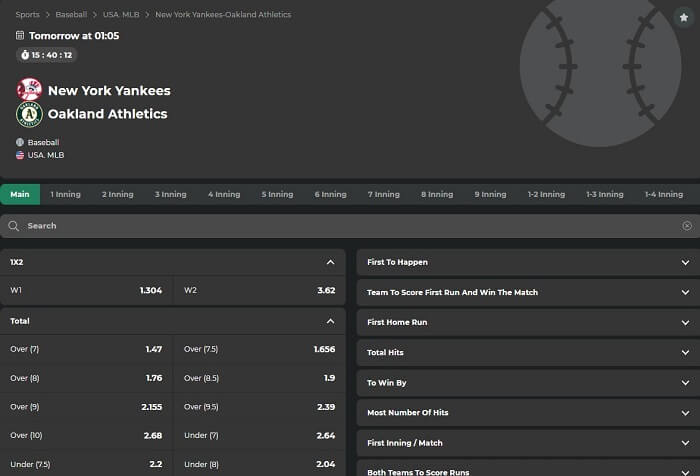Open the 4 Inning tab
Image resolution: width=700 pixels, height=476 pixels.
224,194
